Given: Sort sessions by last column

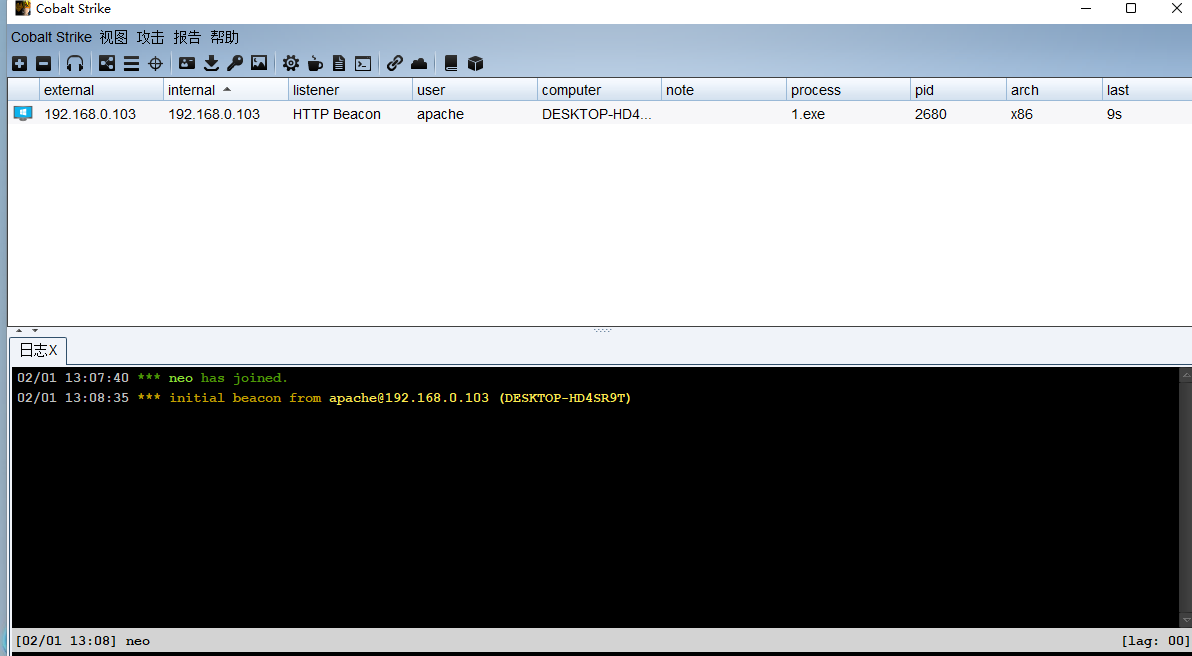Looking at the screenshot, I should tap(1147, 90).
